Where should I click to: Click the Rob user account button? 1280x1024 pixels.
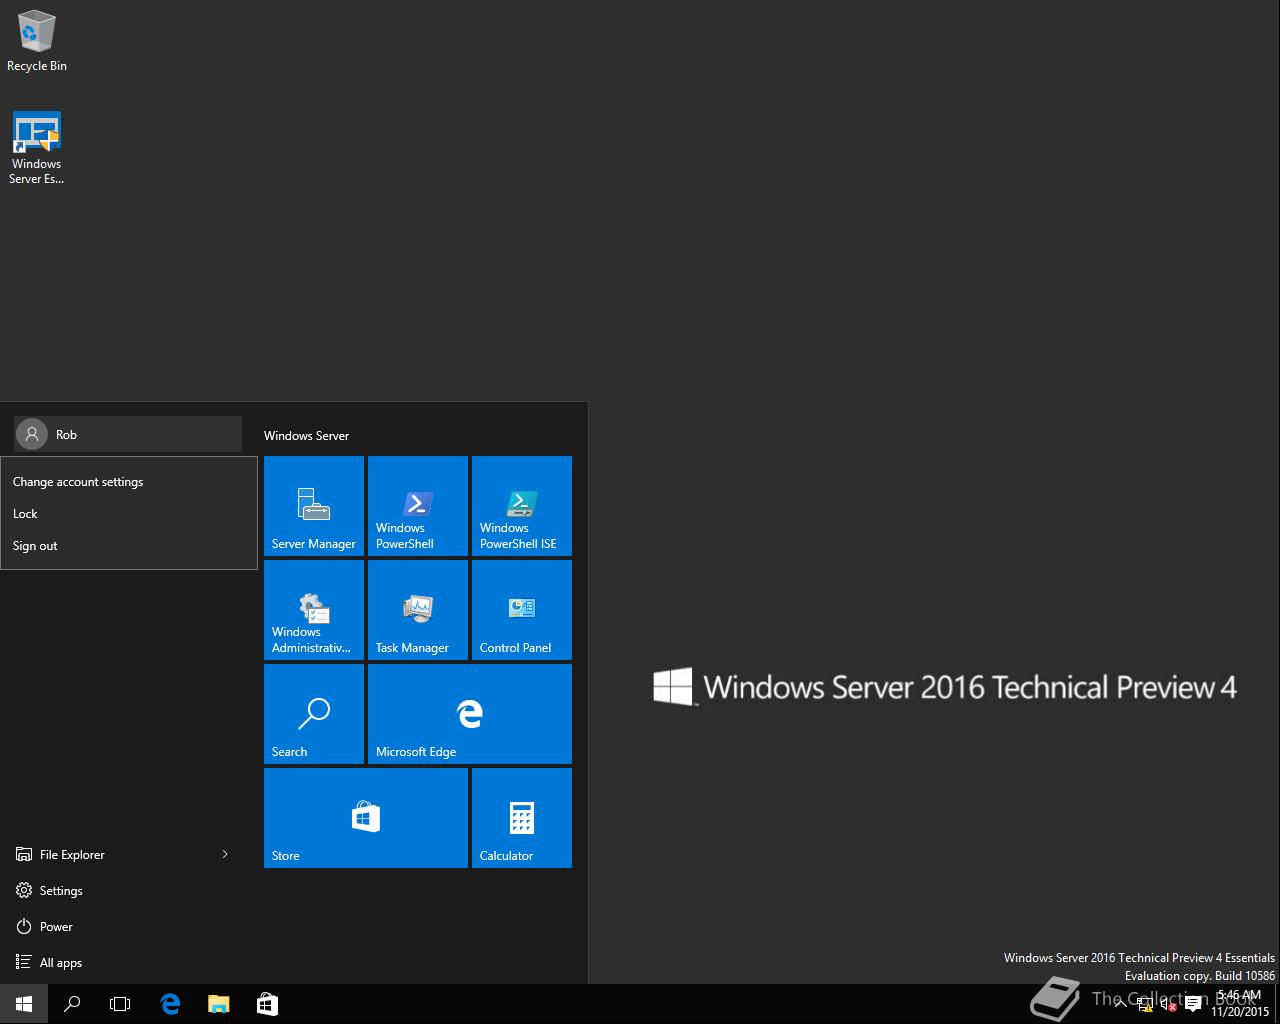tap(128, 434)
